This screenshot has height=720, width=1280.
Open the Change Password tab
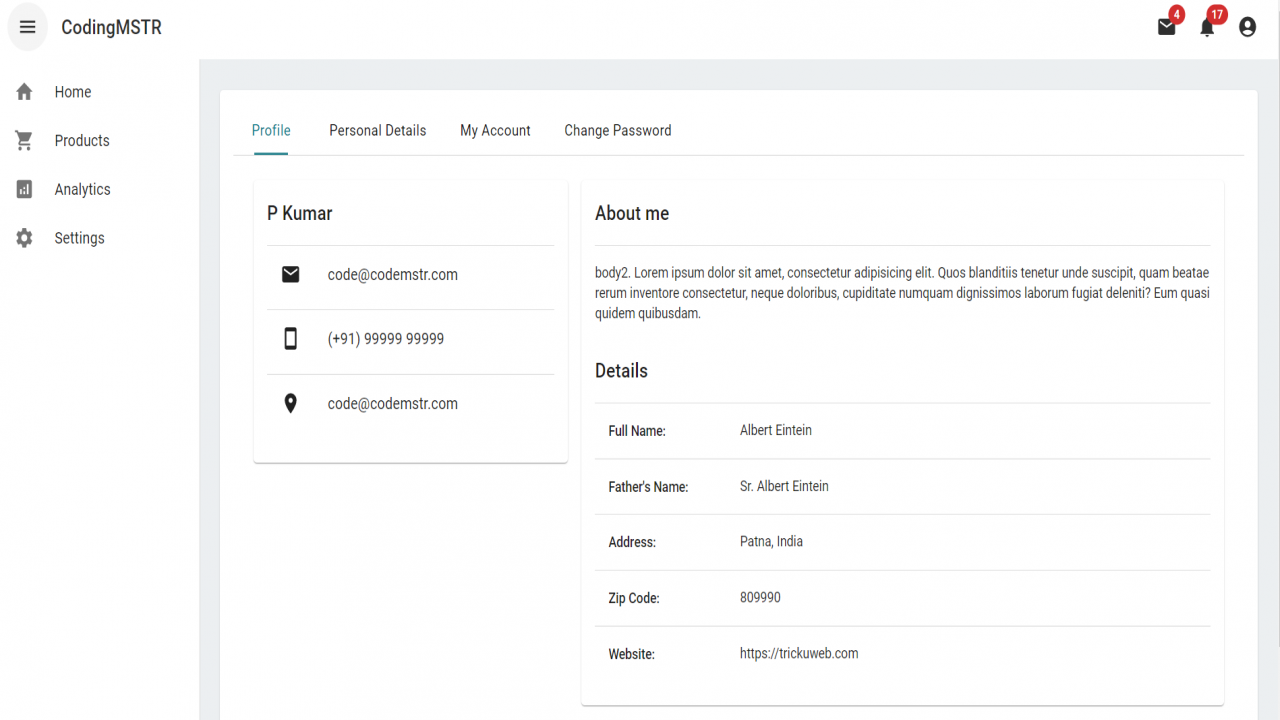[618, 131]
